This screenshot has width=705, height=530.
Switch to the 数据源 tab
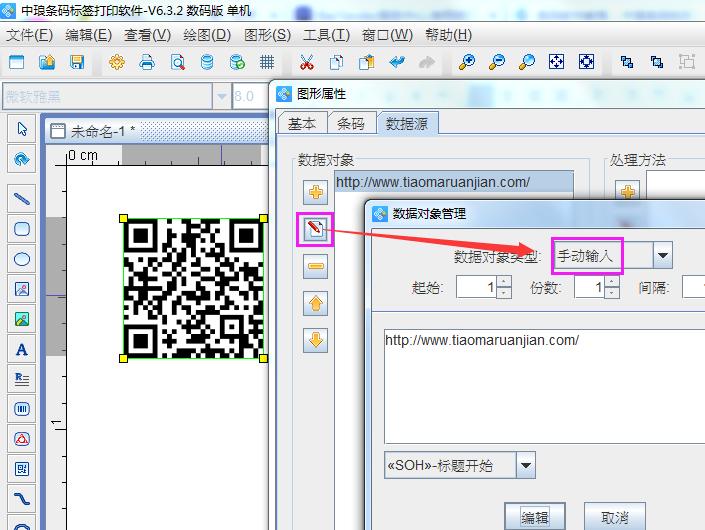[x=407, y=123]
